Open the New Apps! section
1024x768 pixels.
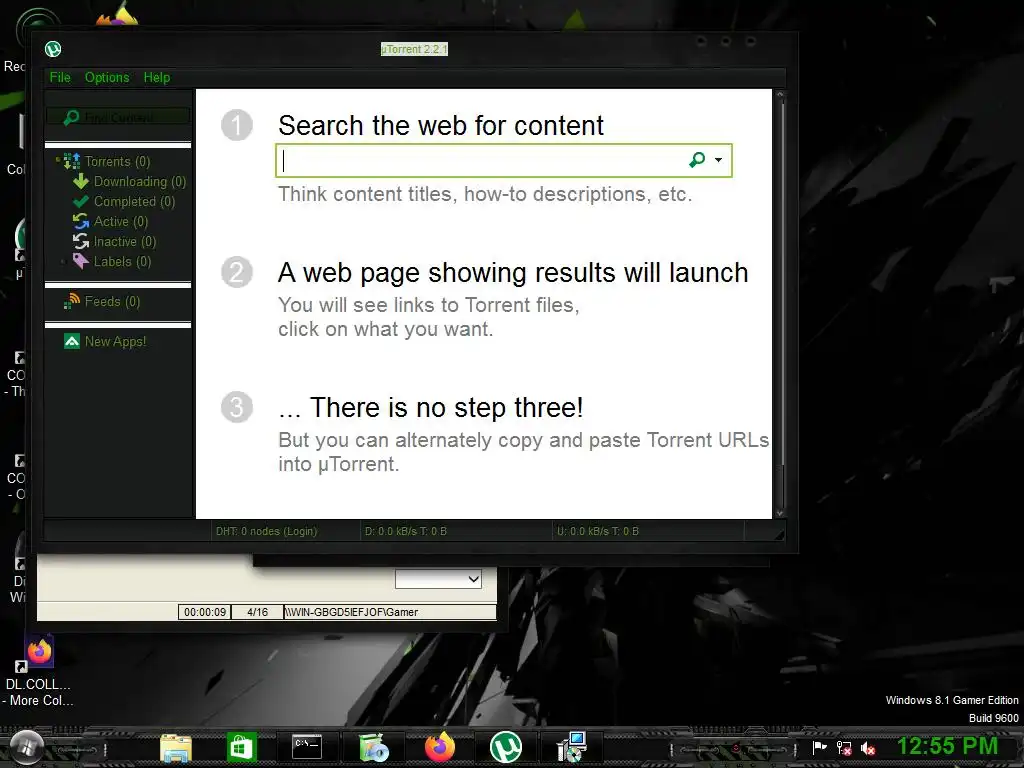(x=116, y=342)
